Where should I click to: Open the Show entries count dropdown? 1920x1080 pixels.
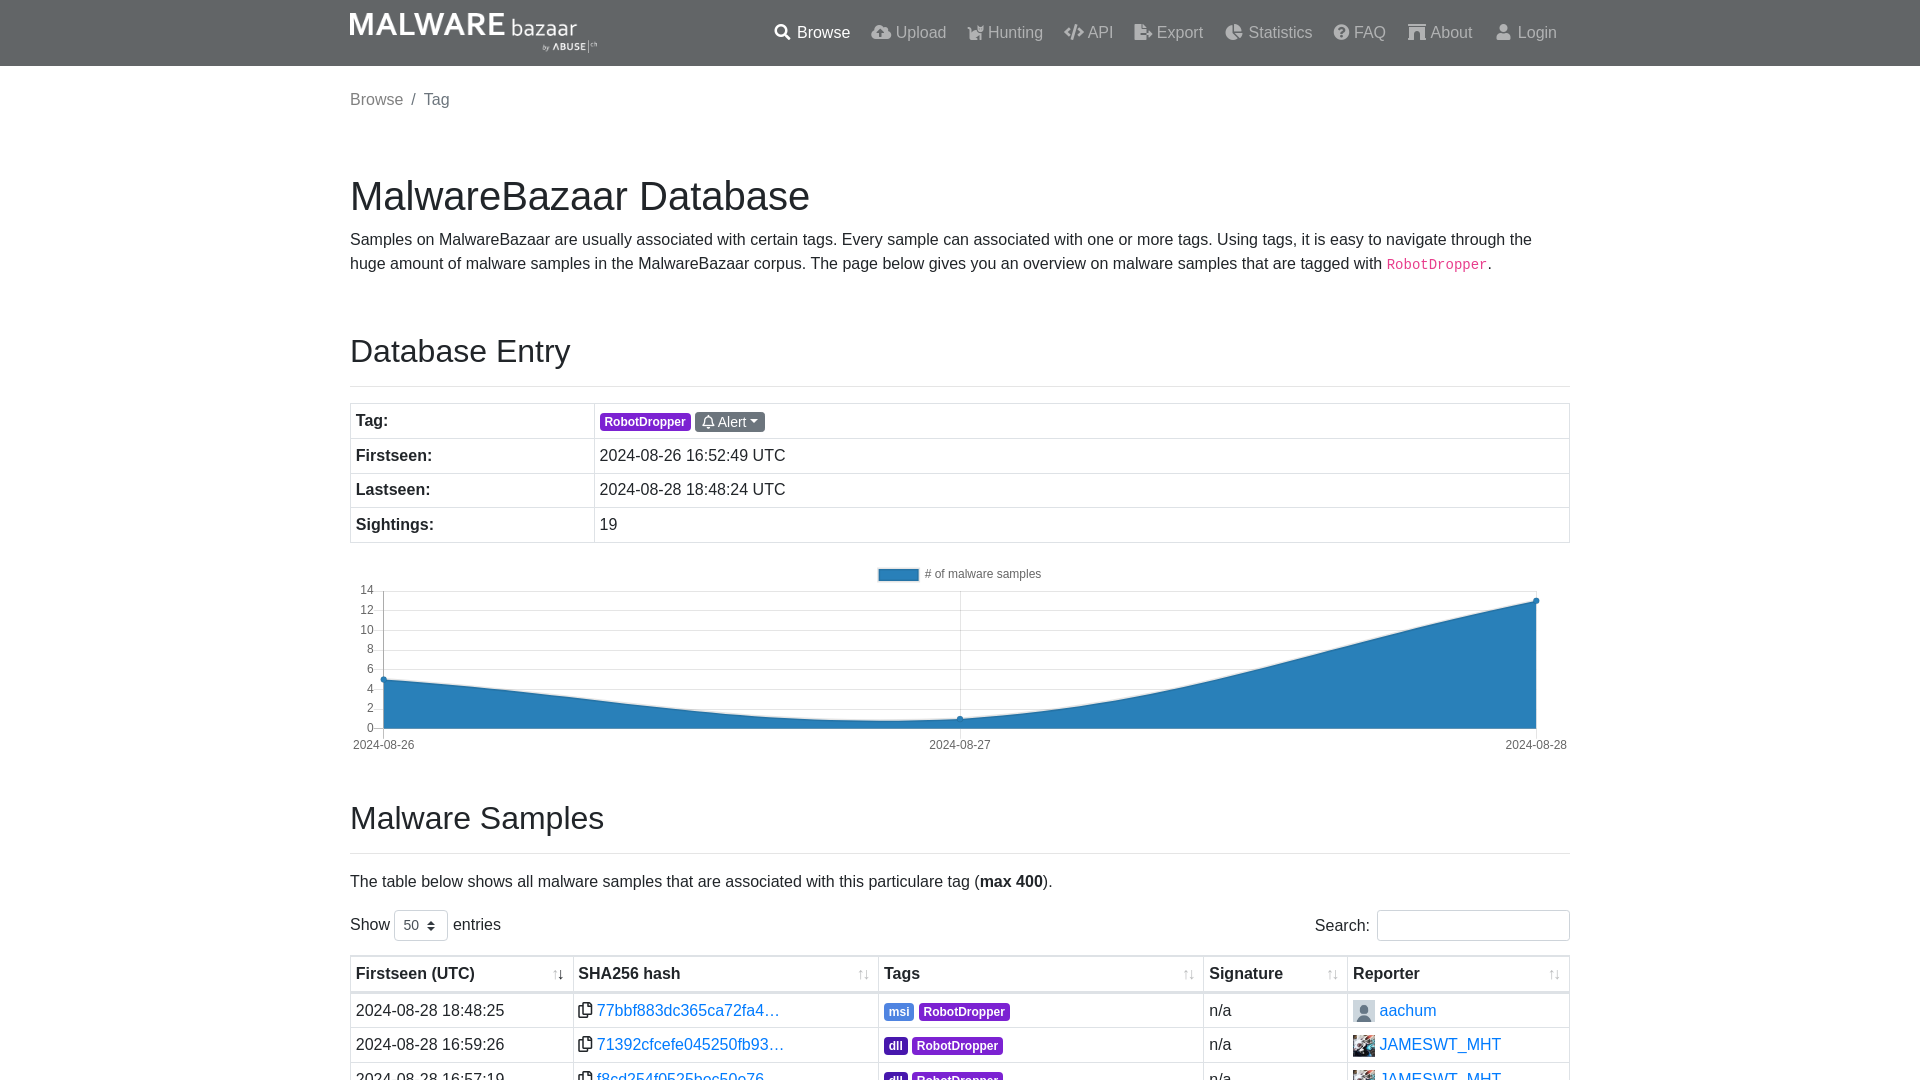(421, 925)
